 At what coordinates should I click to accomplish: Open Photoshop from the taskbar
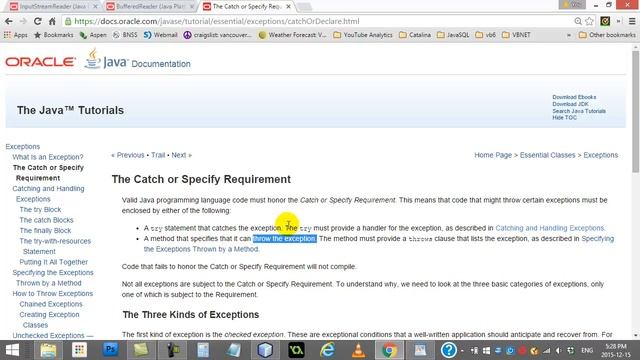(x=110, y=350)
